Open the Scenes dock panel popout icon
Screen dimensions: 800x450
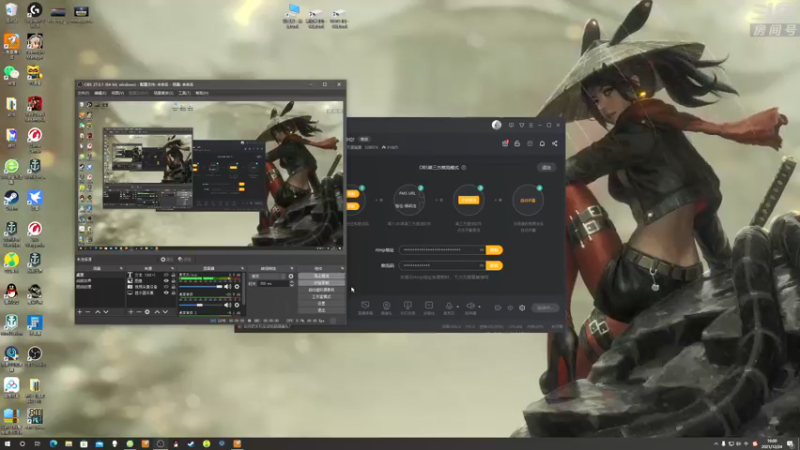pos(121,268)
